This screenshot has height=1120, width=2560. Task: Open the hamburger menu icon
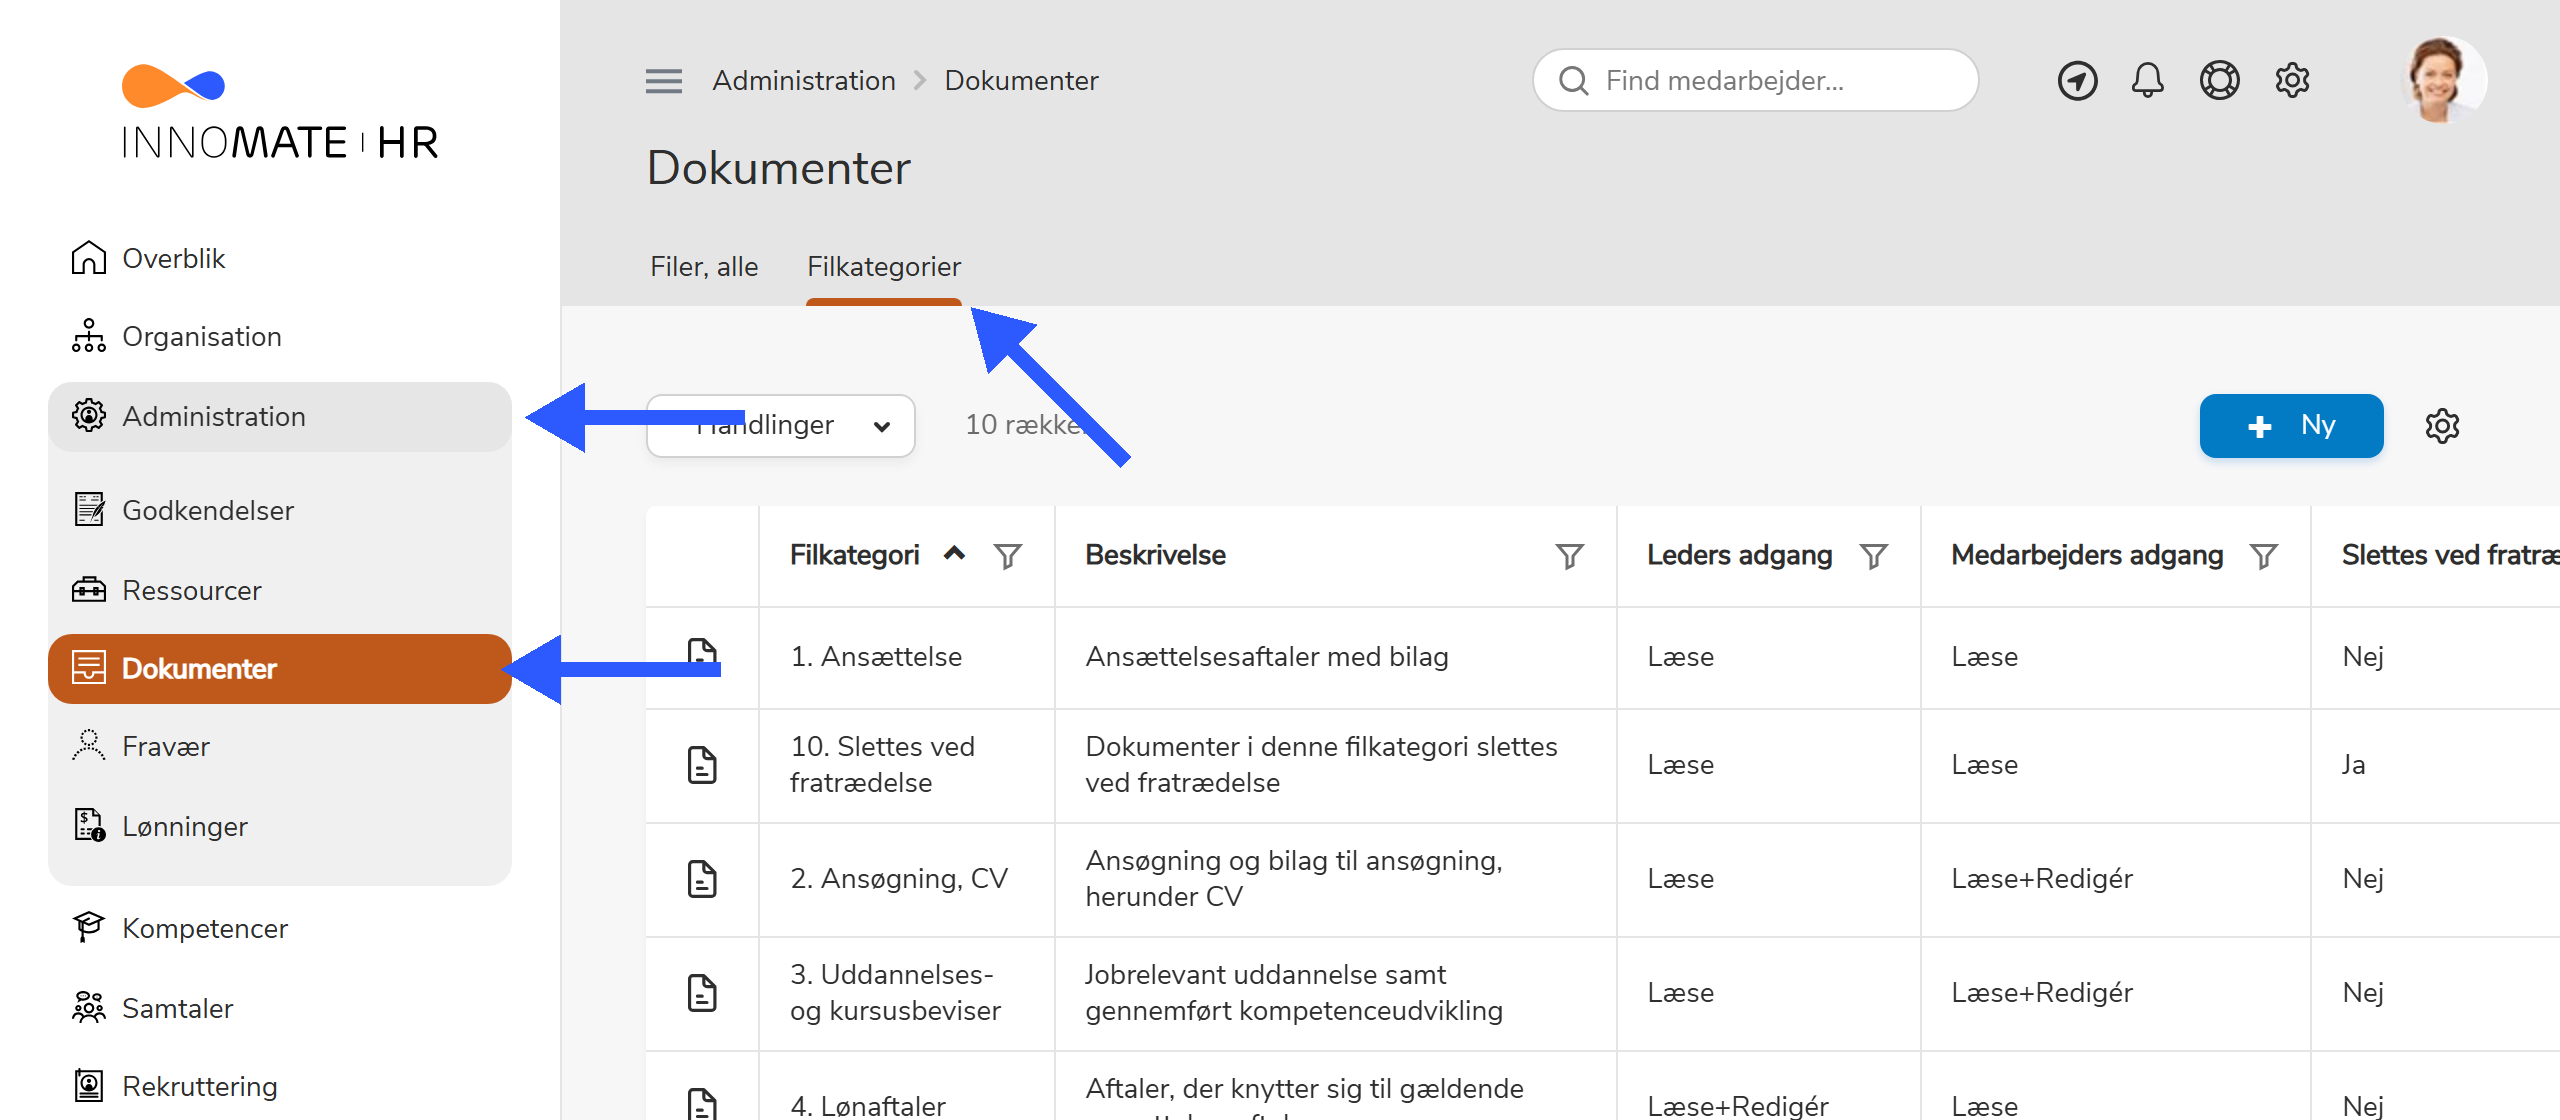[x=664, y=81]
